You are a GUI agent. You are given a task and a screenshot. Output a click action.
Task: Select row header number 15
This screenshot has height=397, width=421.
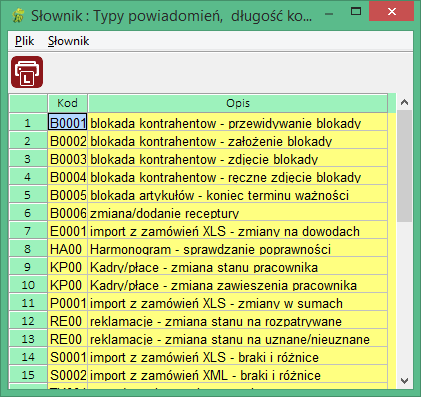coord(28,375)
